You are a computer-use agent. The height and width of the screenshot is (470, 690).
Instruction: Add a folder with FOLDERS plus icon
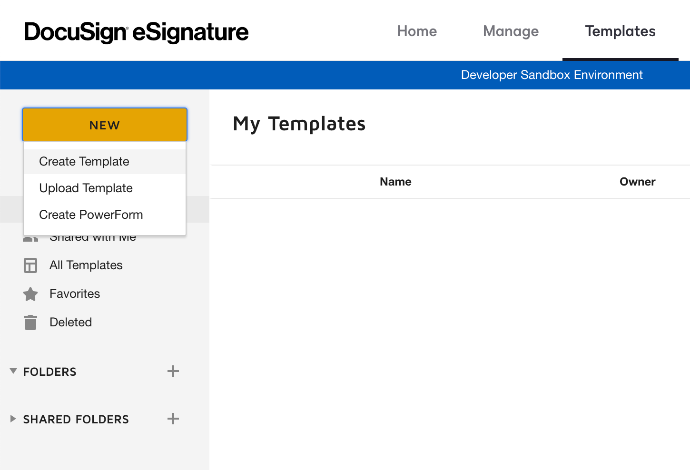pos(173,371)
